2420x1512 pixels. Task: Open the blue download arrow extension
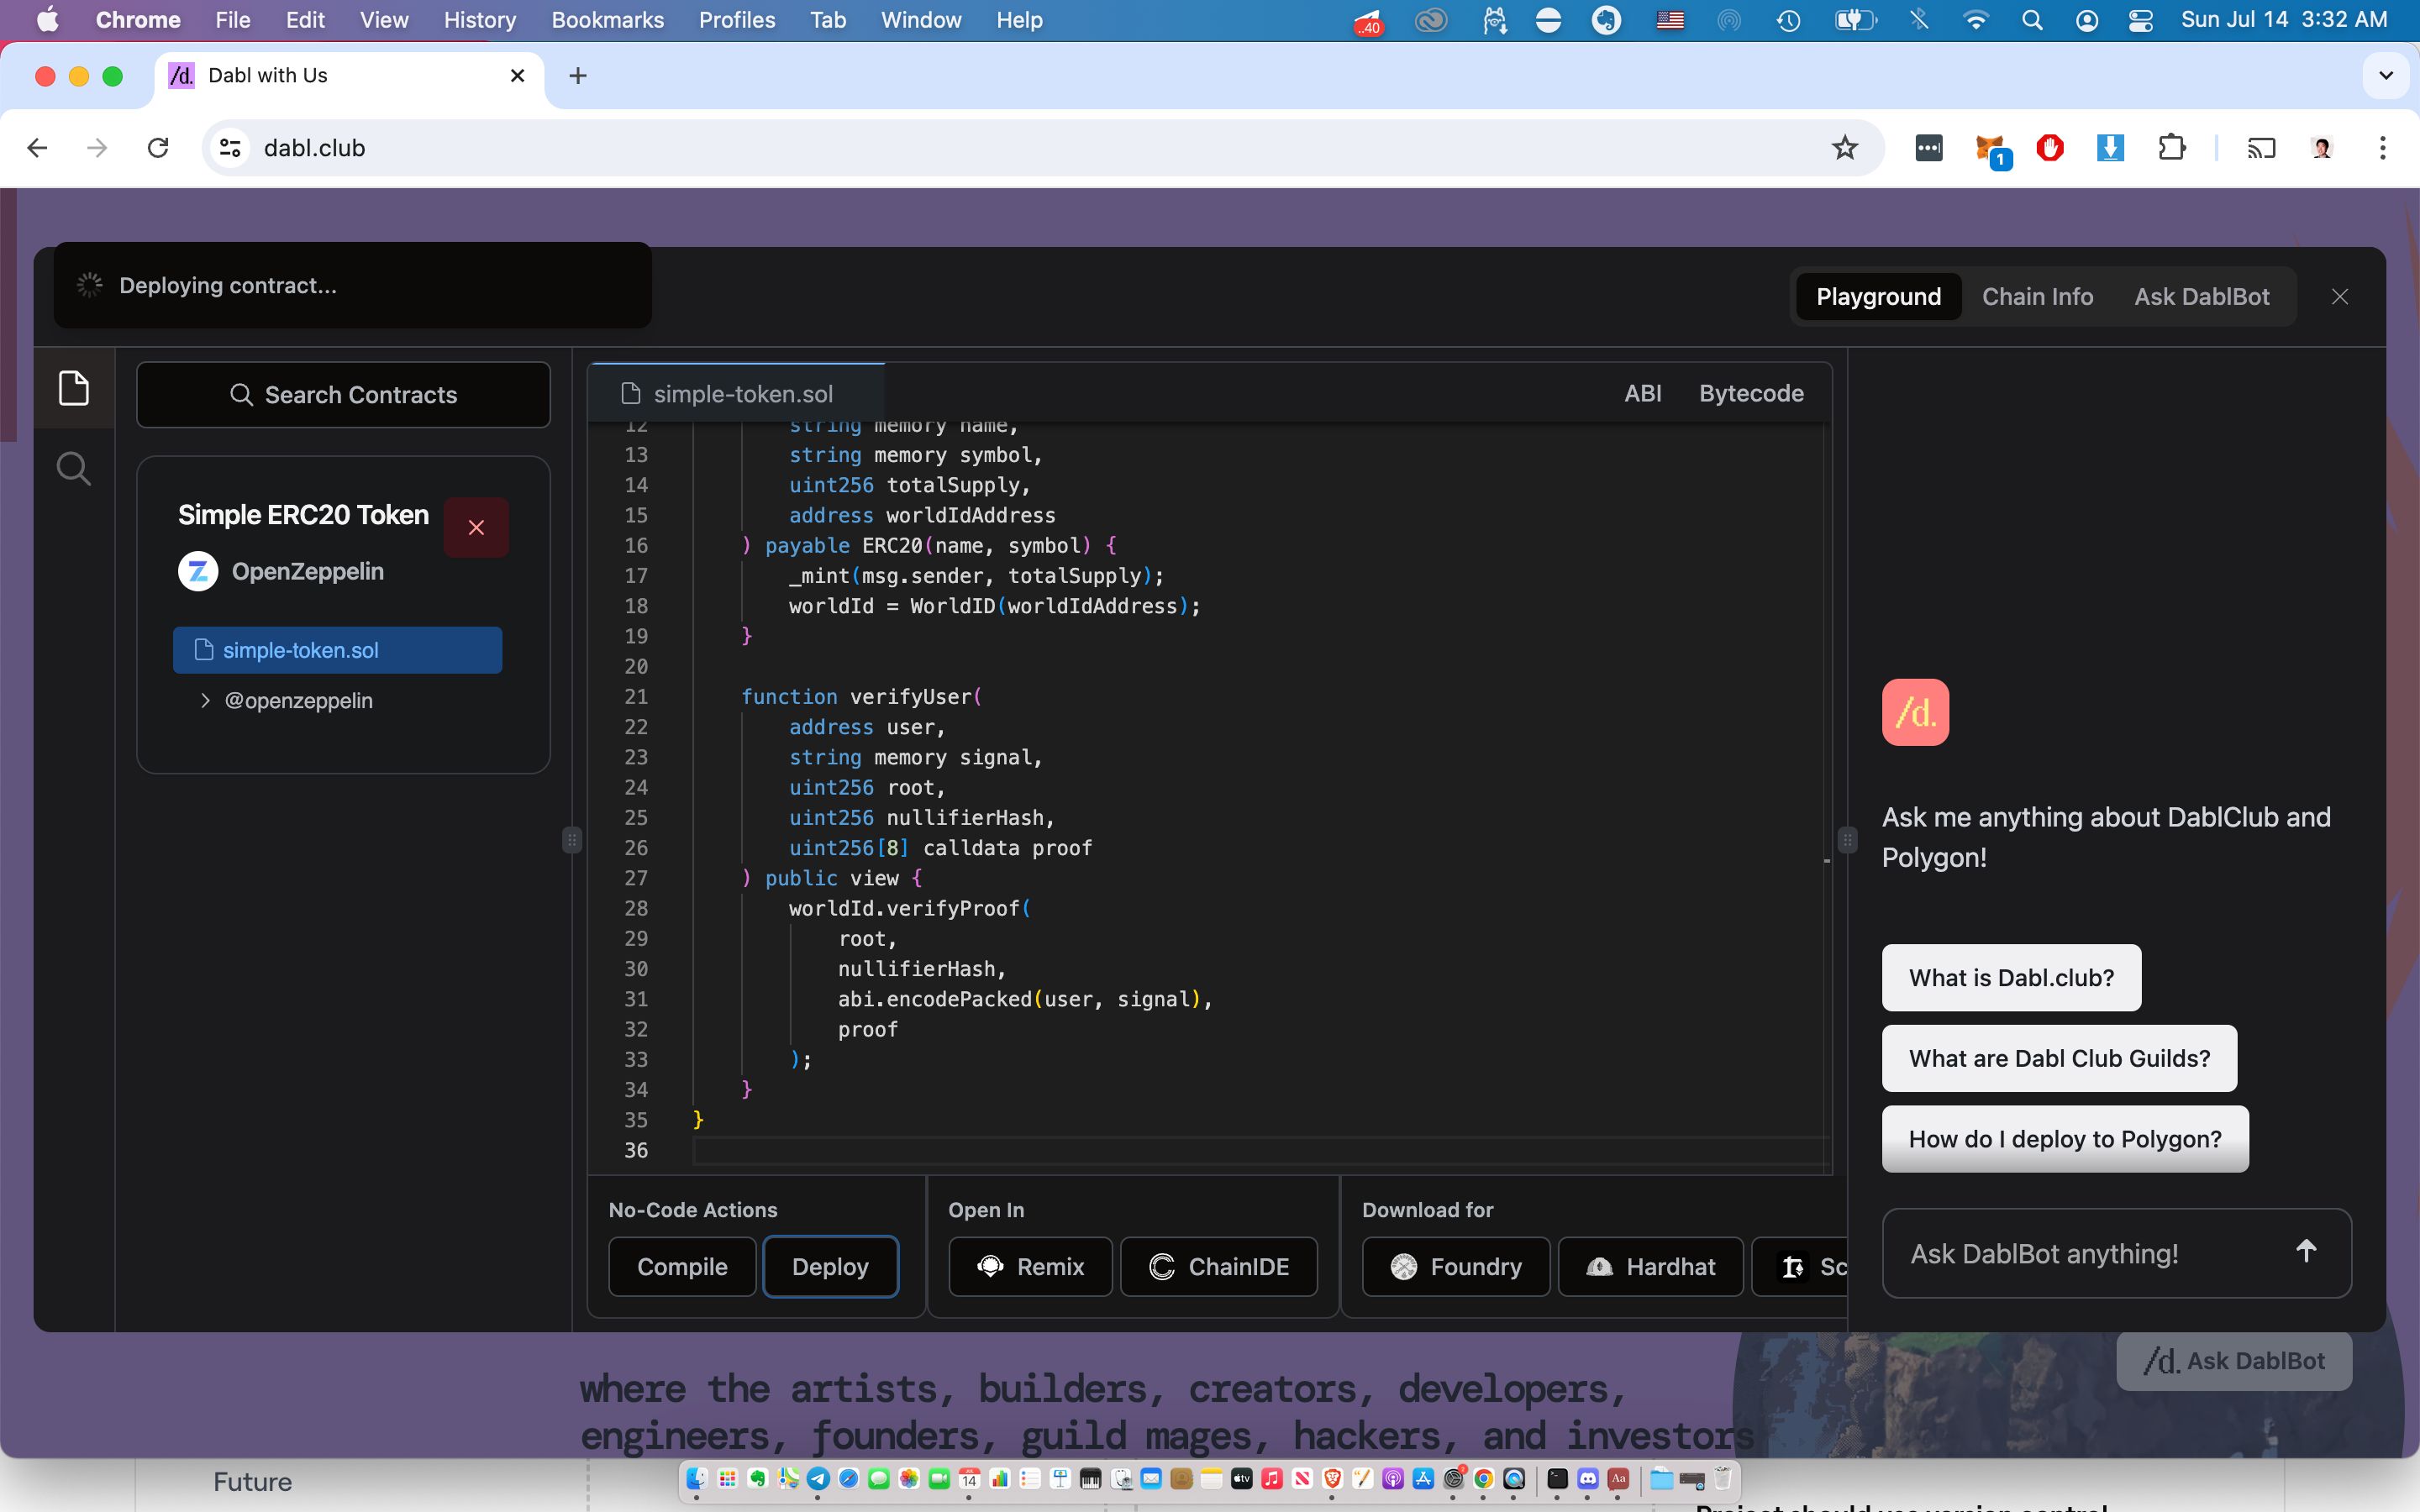[2110, 148]
